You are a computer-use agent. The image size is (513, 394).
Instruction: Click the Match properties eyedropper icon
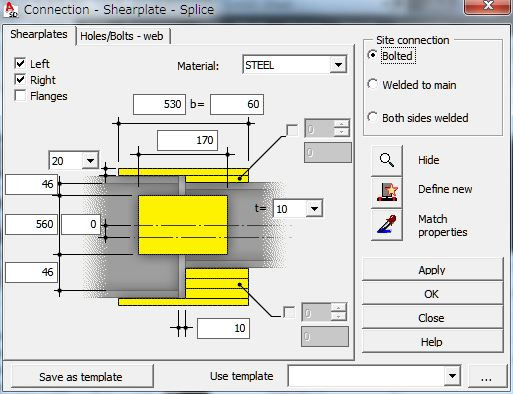pos(387,225)
